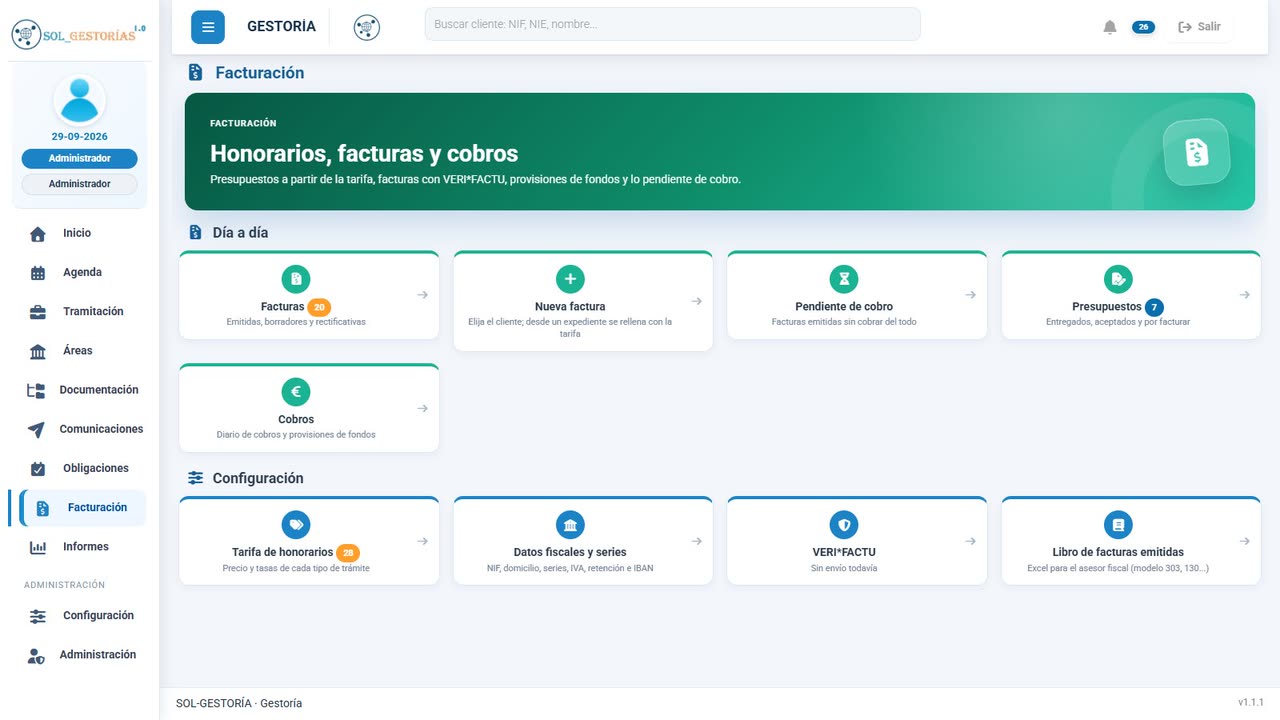Click the arrow on the VERI*FACTU card
The width and height of the screenshot is (1280, 720).
(970, 541)
